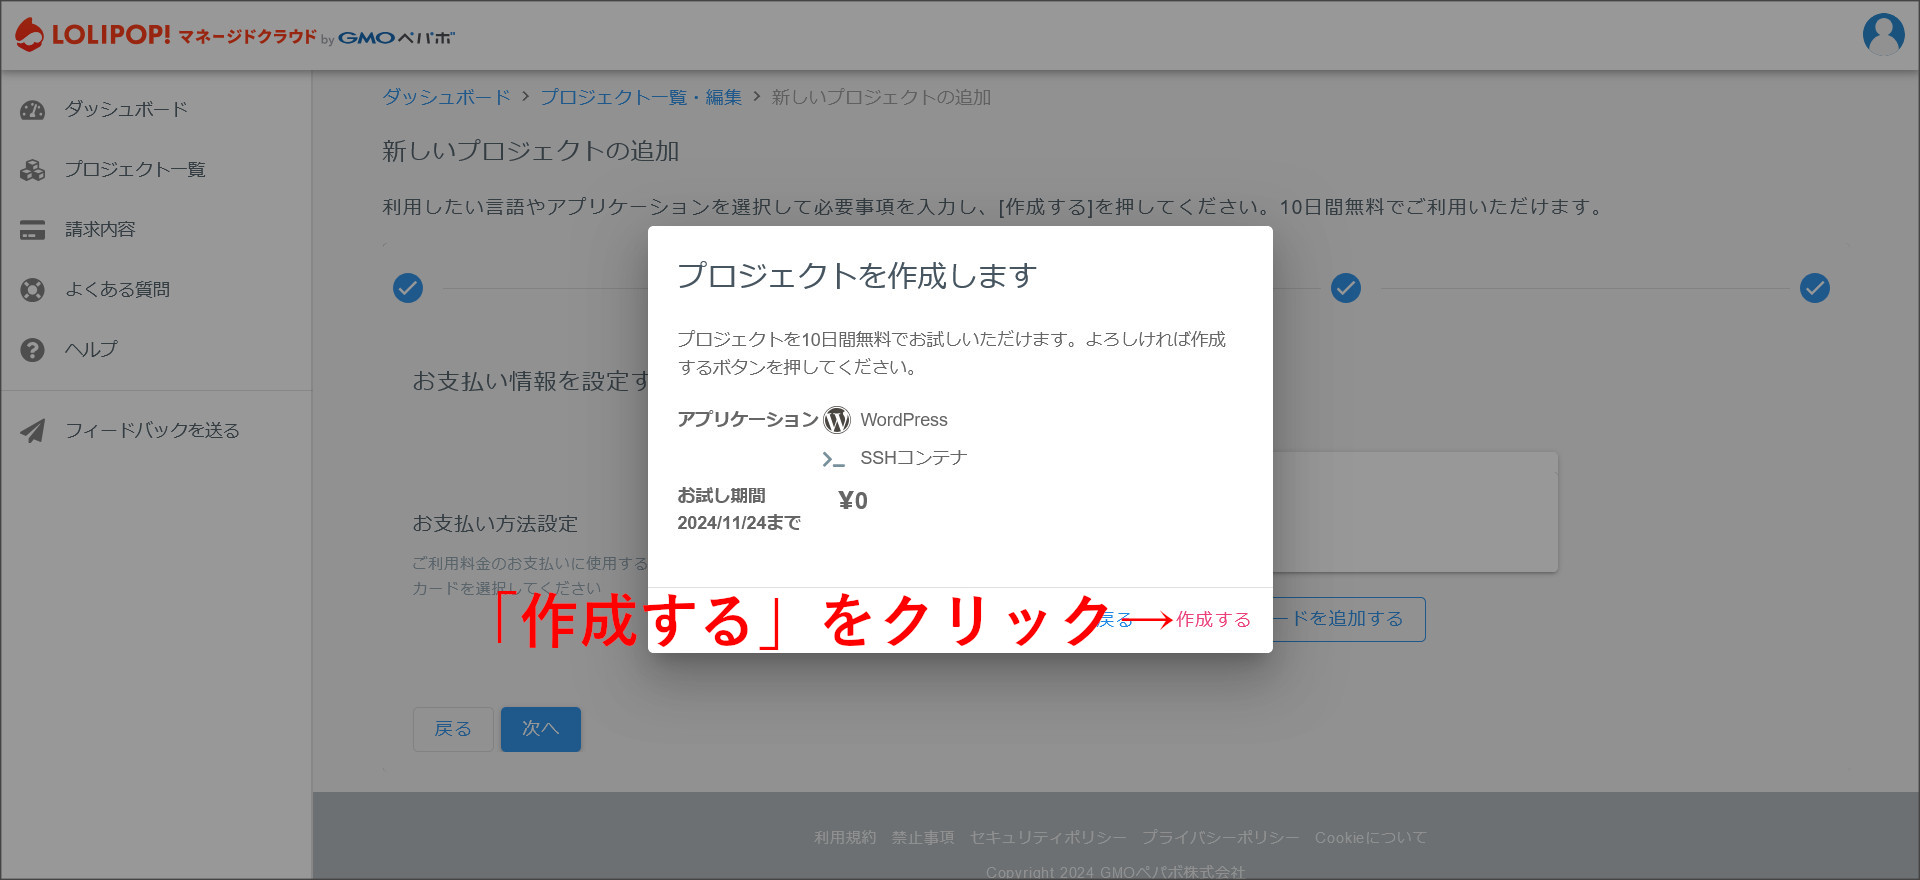
Task: Open ダッシュボード in the sidebar
Action: tap(126, 109)
